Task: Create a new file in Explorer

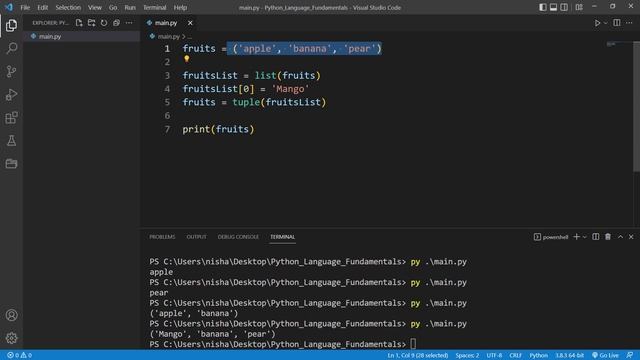Action: click(x=79, y=23)
